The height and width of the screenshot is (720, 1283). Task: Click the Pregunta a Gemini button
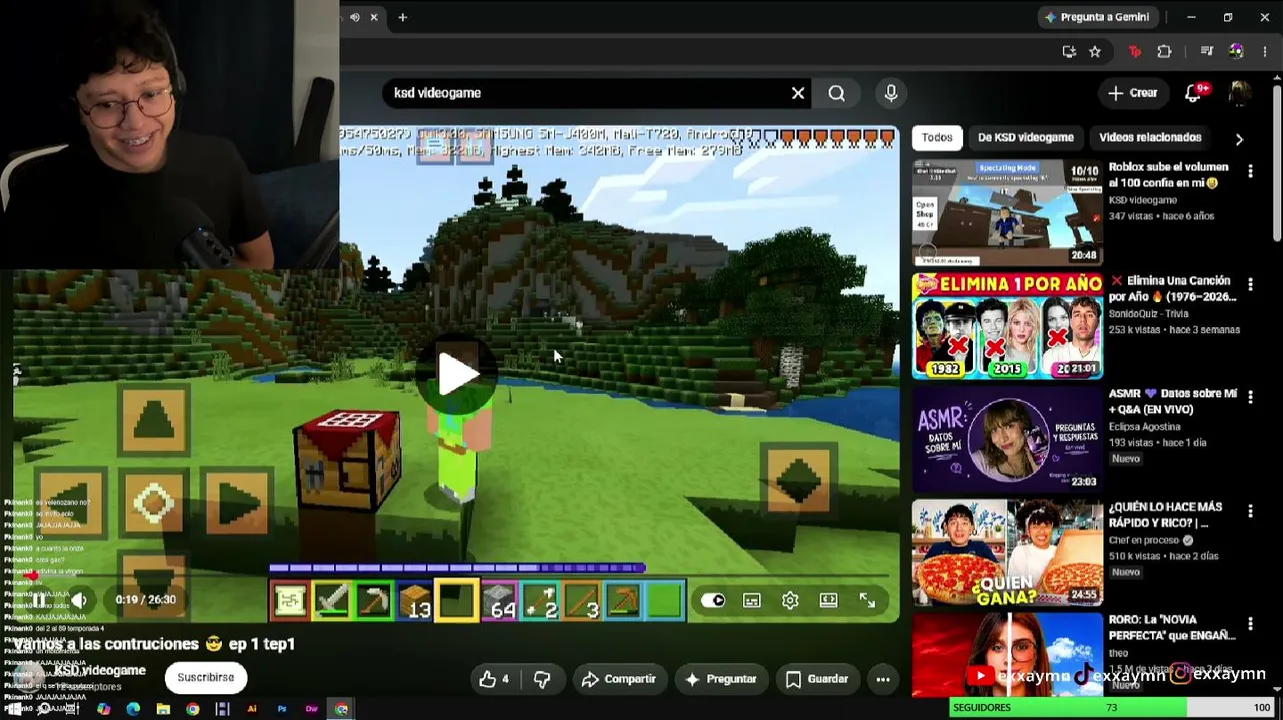pyautogui.click(x=1097, y=17)
